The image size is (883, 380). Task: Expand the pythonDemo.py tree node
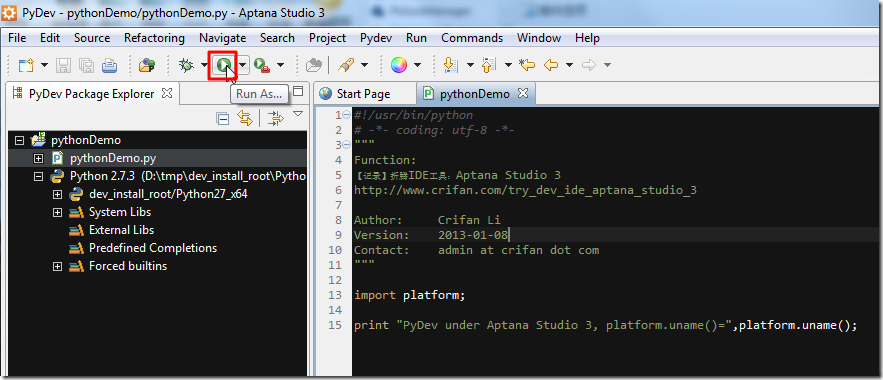pos(38,158)
